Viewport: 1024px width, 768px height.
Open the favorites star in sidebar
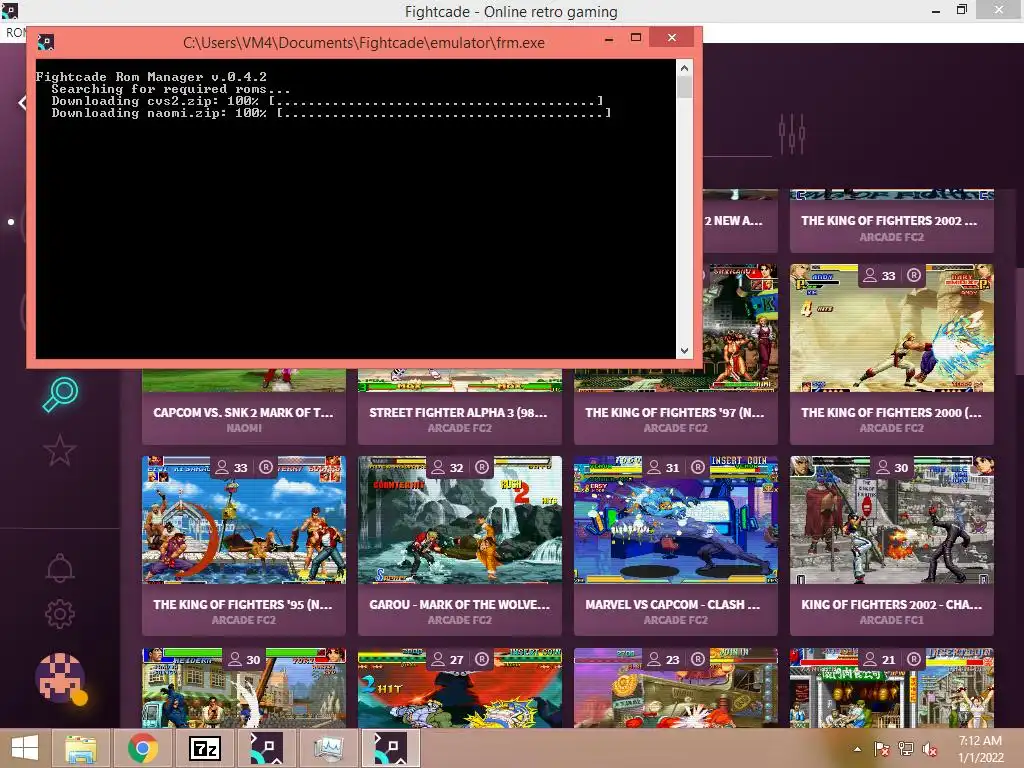tap(59, 450)
